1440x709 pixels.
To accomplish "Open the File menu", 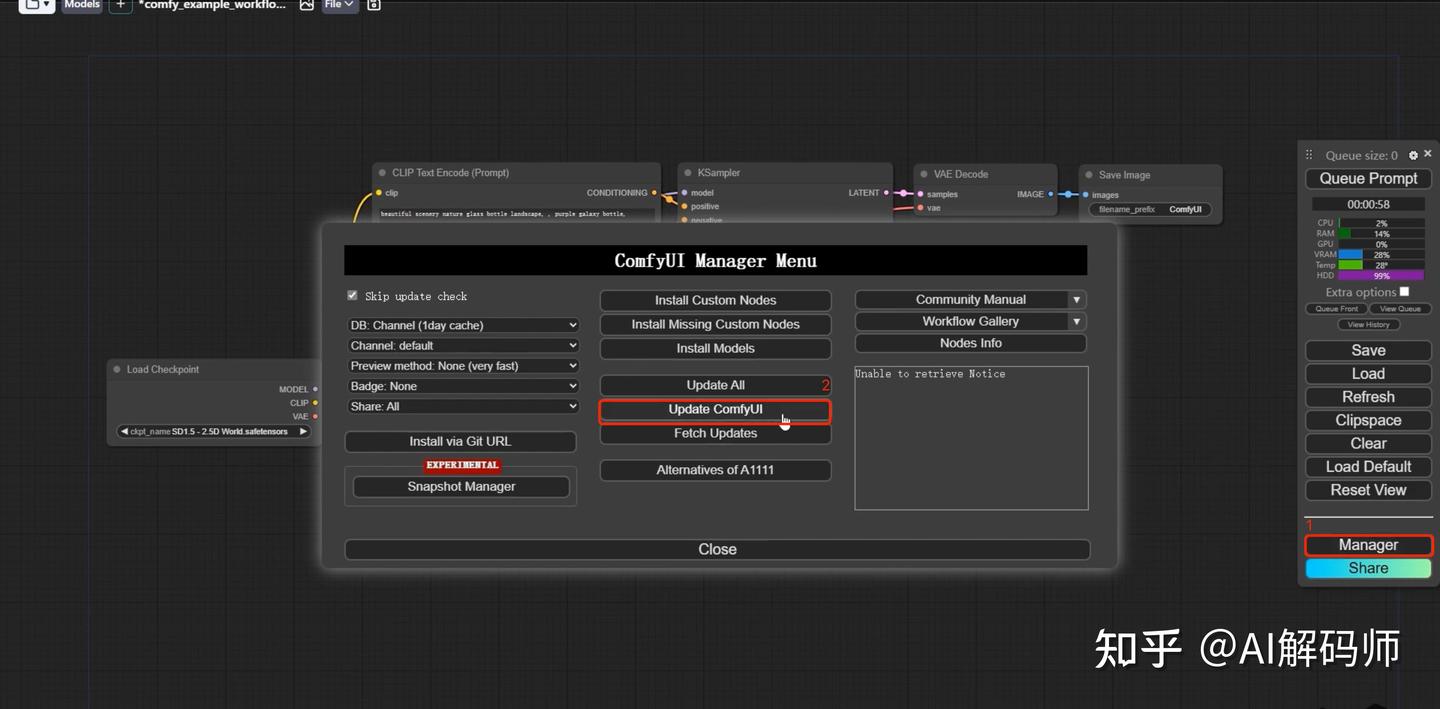I will tap(339, 3).
